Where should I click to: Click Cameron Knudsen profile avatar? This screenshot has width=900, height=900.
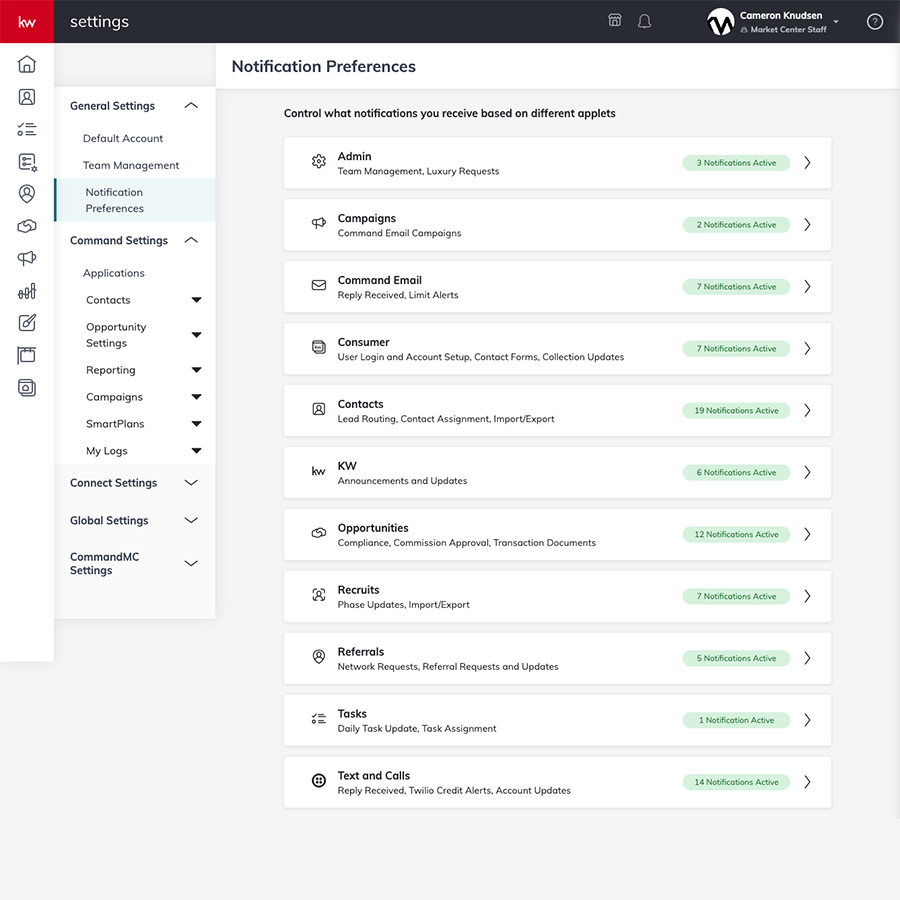[720, 22]
